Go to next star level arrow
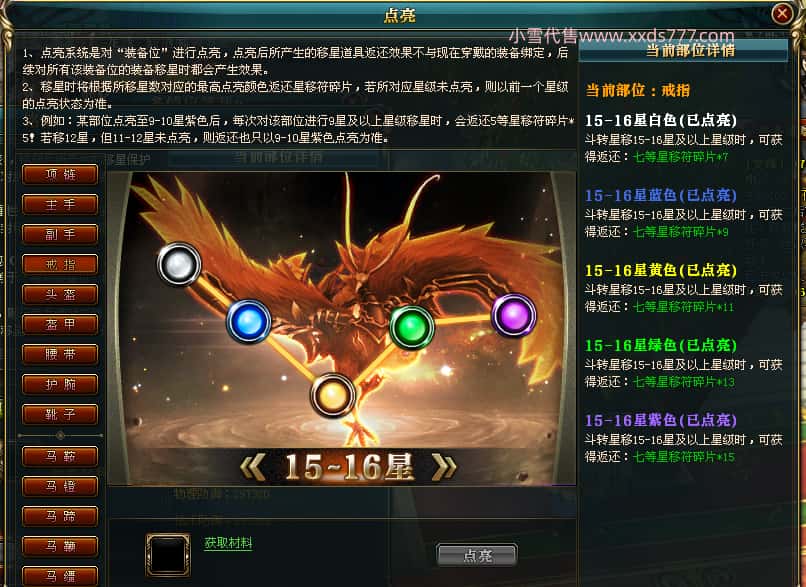806x587 pixels. click(x=444, y=467)
